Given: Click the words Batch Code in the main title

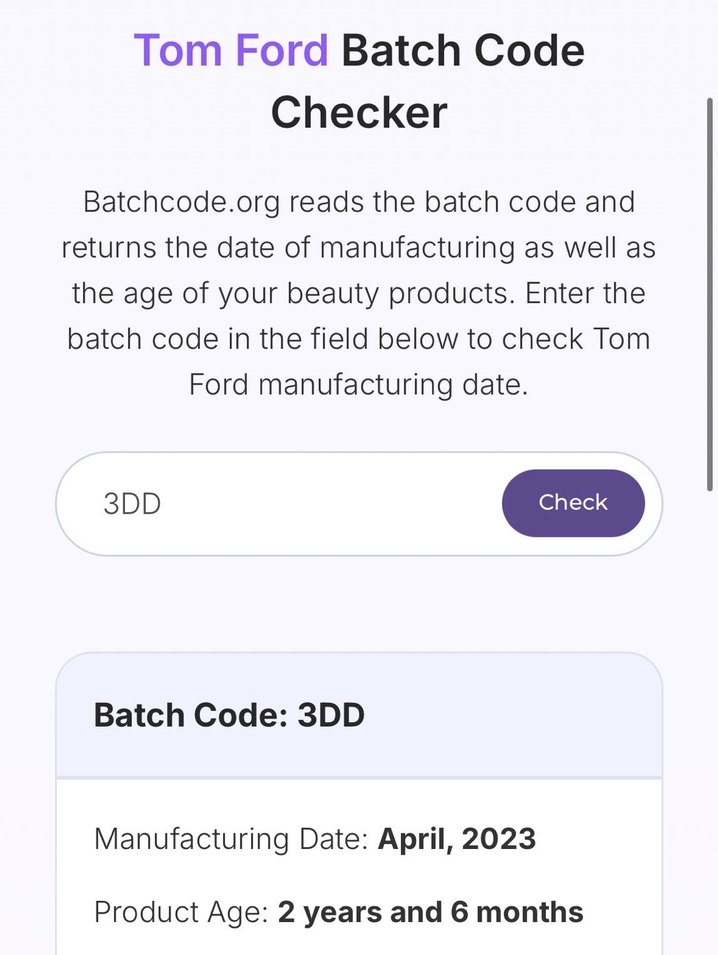Looking at the screenshot, I should [463, 50].
